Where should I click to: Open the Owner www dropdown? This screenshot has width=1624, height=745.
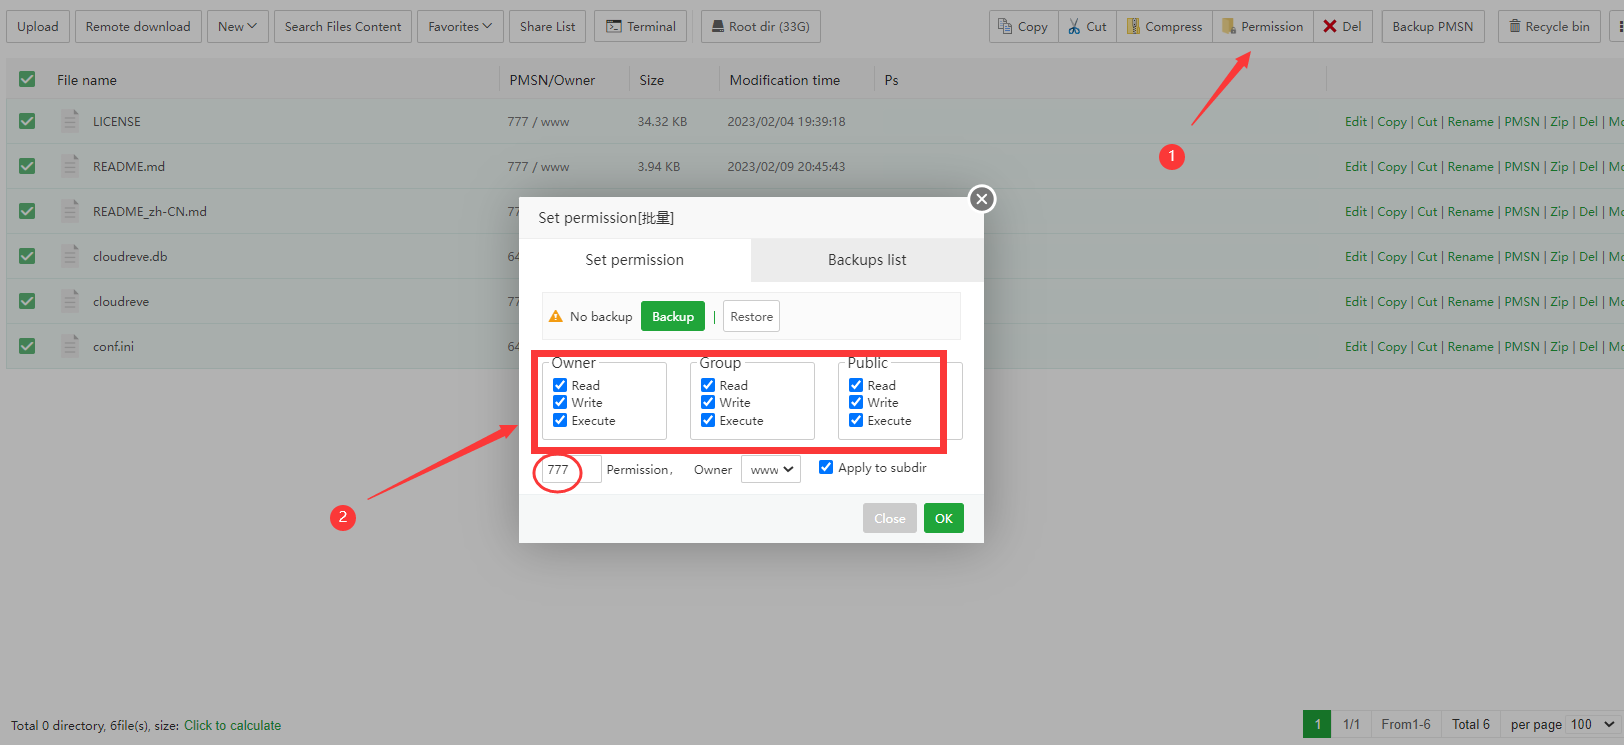click(x=771, y=470)
